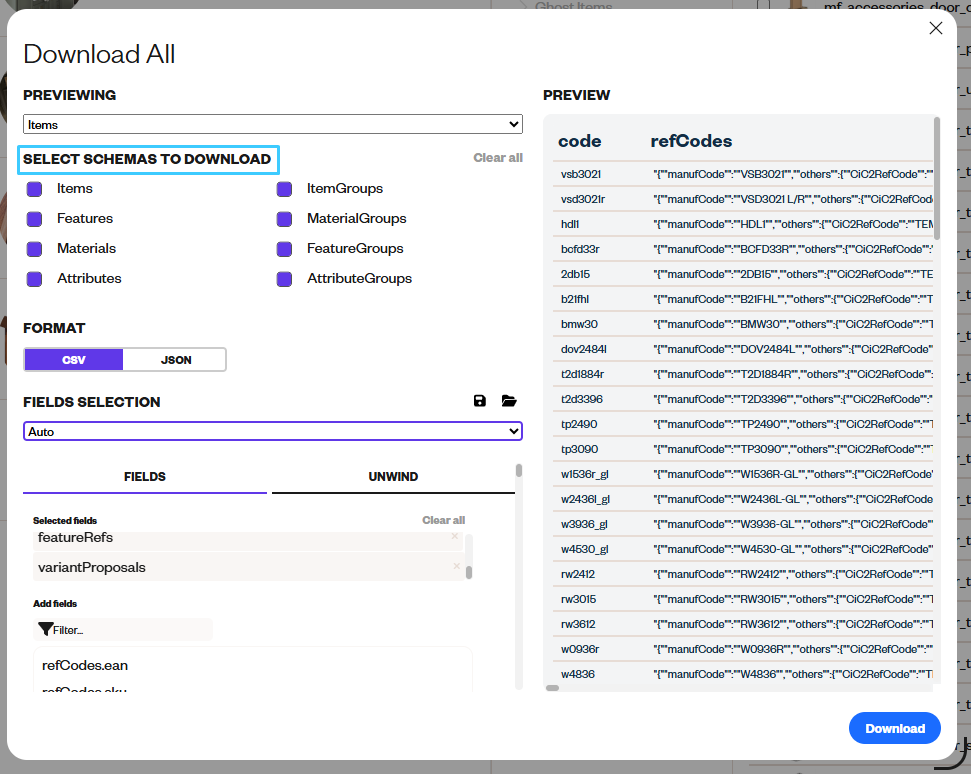
Task: Select the bmw30 code cell
Action: (579, 324)
